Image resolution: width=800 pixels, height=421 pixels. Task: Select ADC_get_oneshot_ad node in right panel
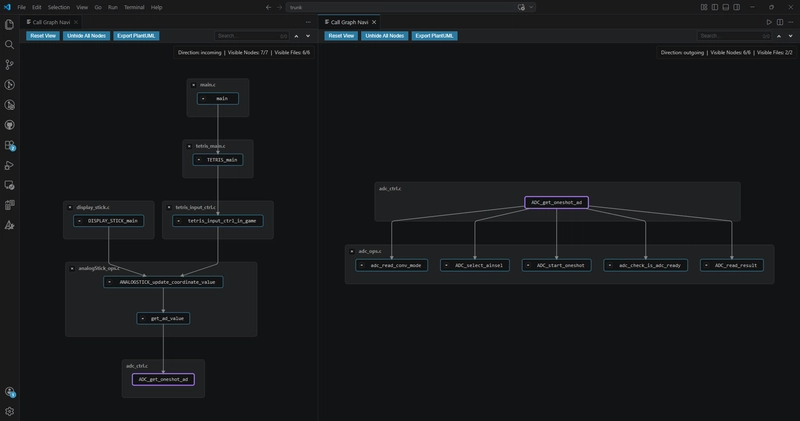556,203
